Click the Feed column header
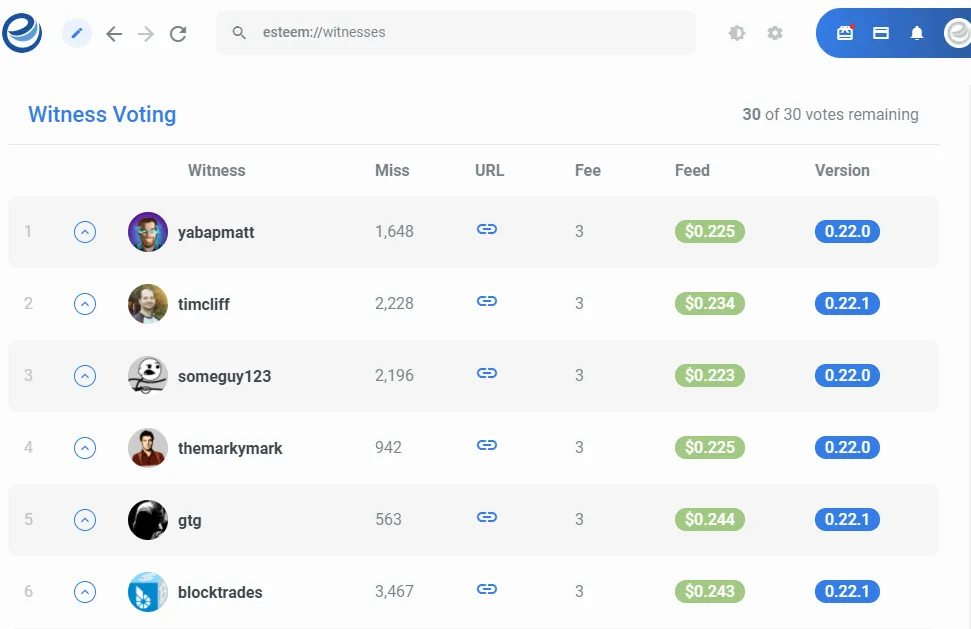This screenshot has width=971, height=629. [692, 170]
